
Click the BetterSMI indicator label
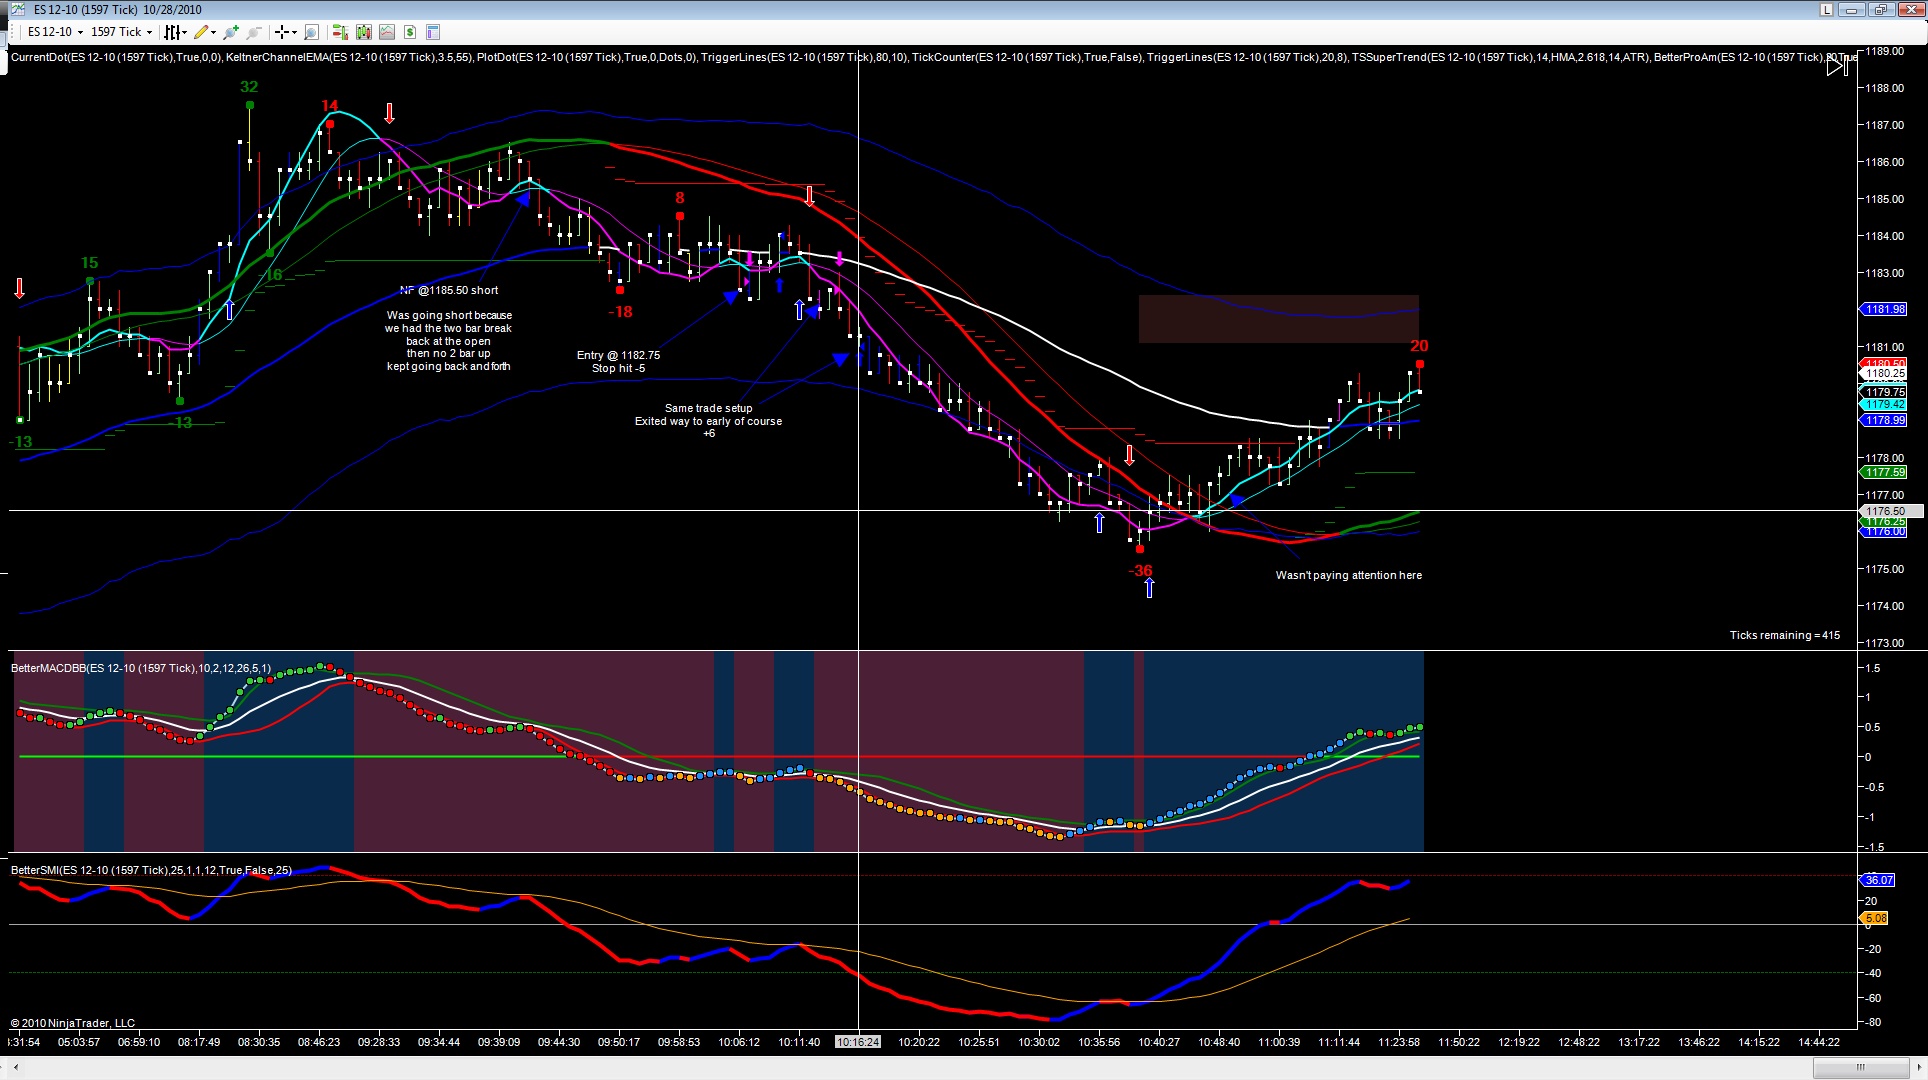tap(151, 870)
